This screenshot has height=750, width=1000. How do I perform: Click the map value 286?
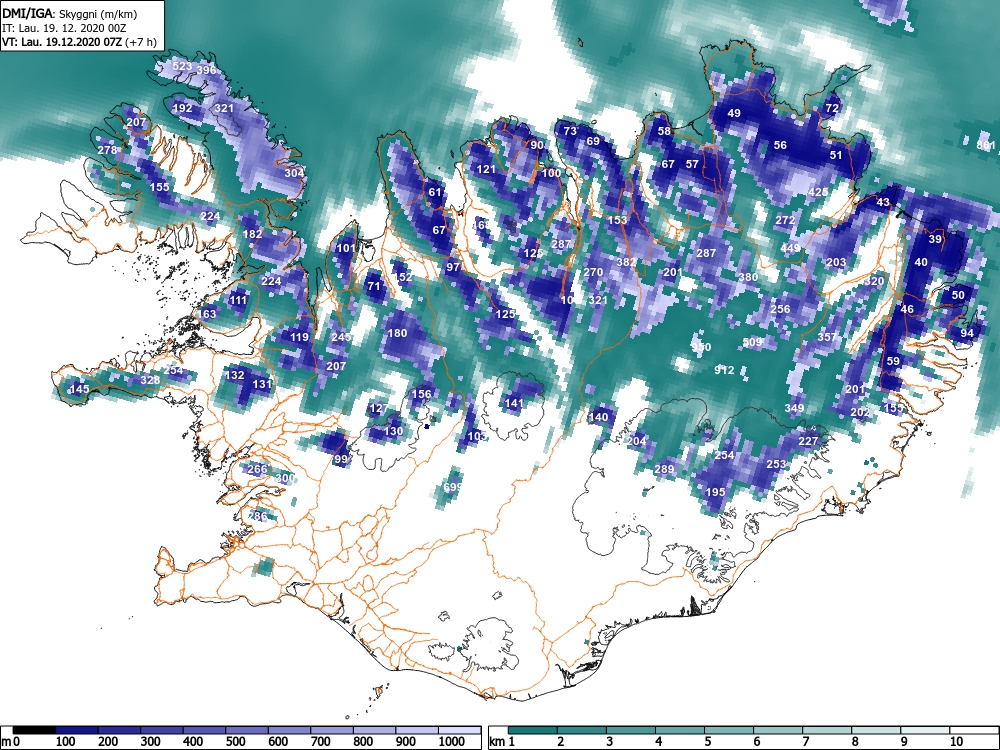tap(257, 516)
